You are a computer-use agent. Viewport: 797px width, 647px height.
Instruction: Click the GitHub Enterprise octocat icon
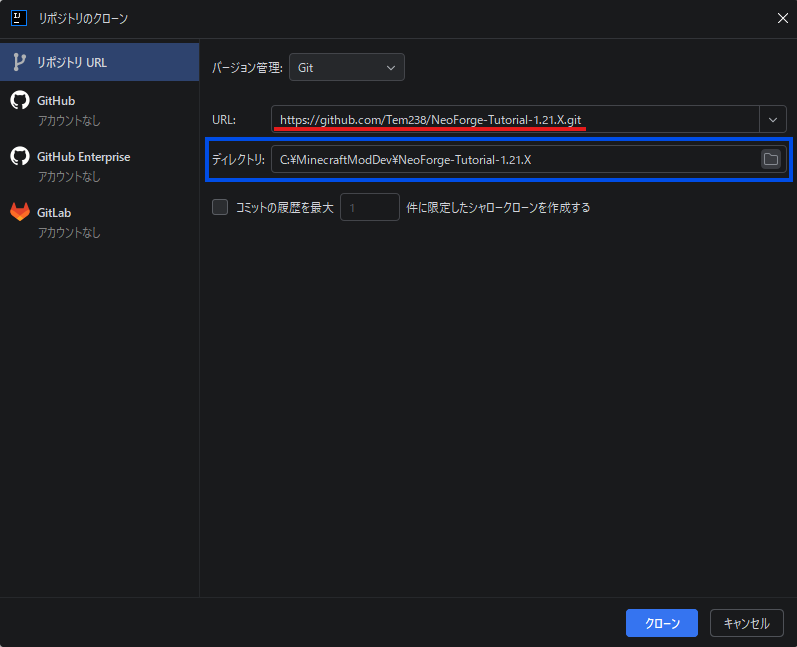(x=19, y=156)
